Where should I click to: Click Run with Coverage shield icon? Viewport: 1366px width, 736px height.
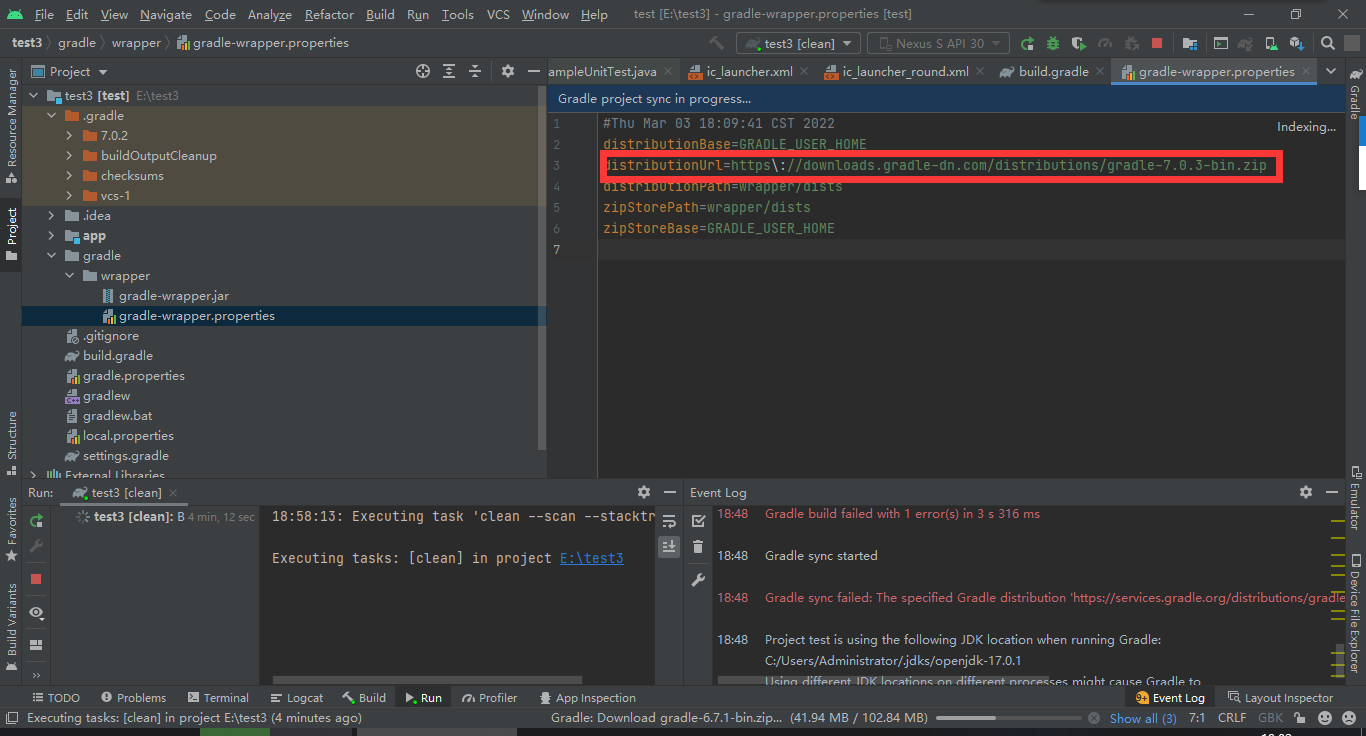[1079, 43]
